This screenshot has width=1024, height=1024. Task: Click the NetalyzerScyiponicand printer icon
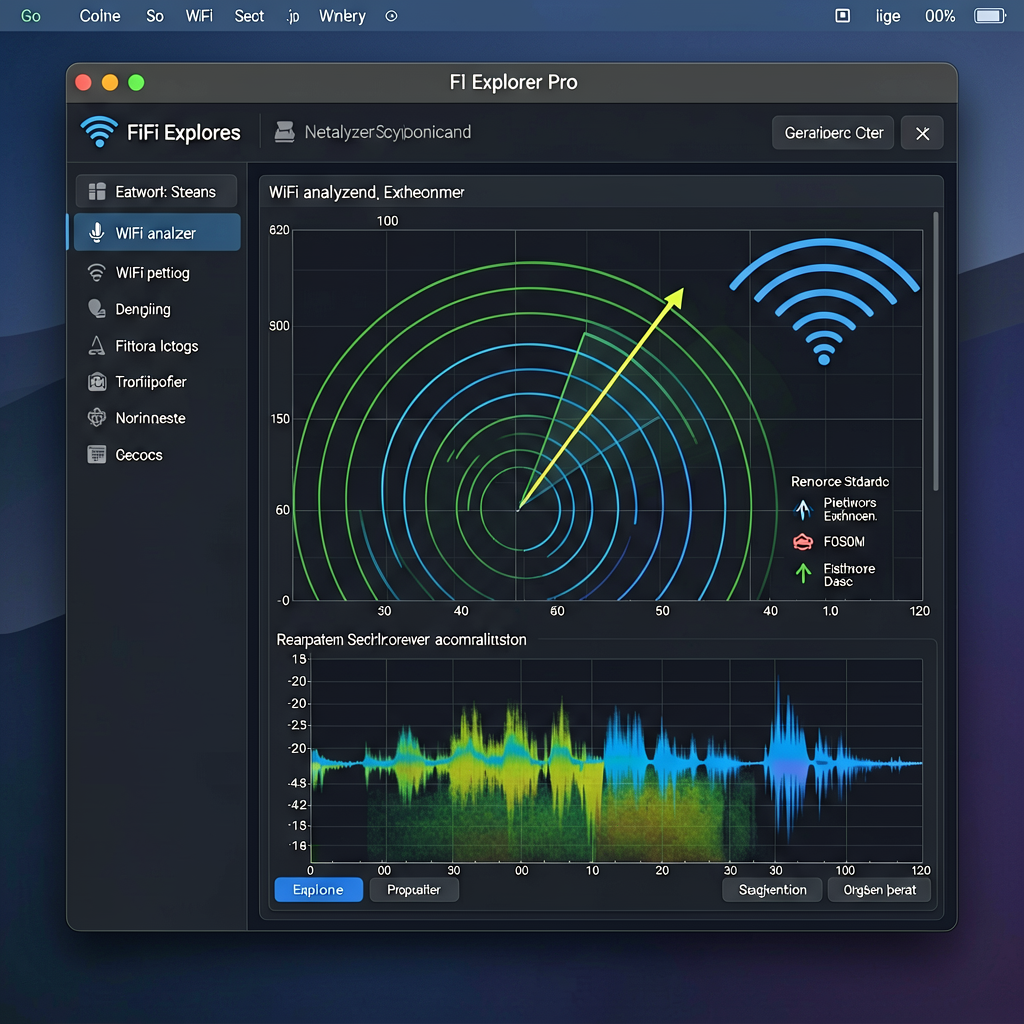click(x=284, y=132)
